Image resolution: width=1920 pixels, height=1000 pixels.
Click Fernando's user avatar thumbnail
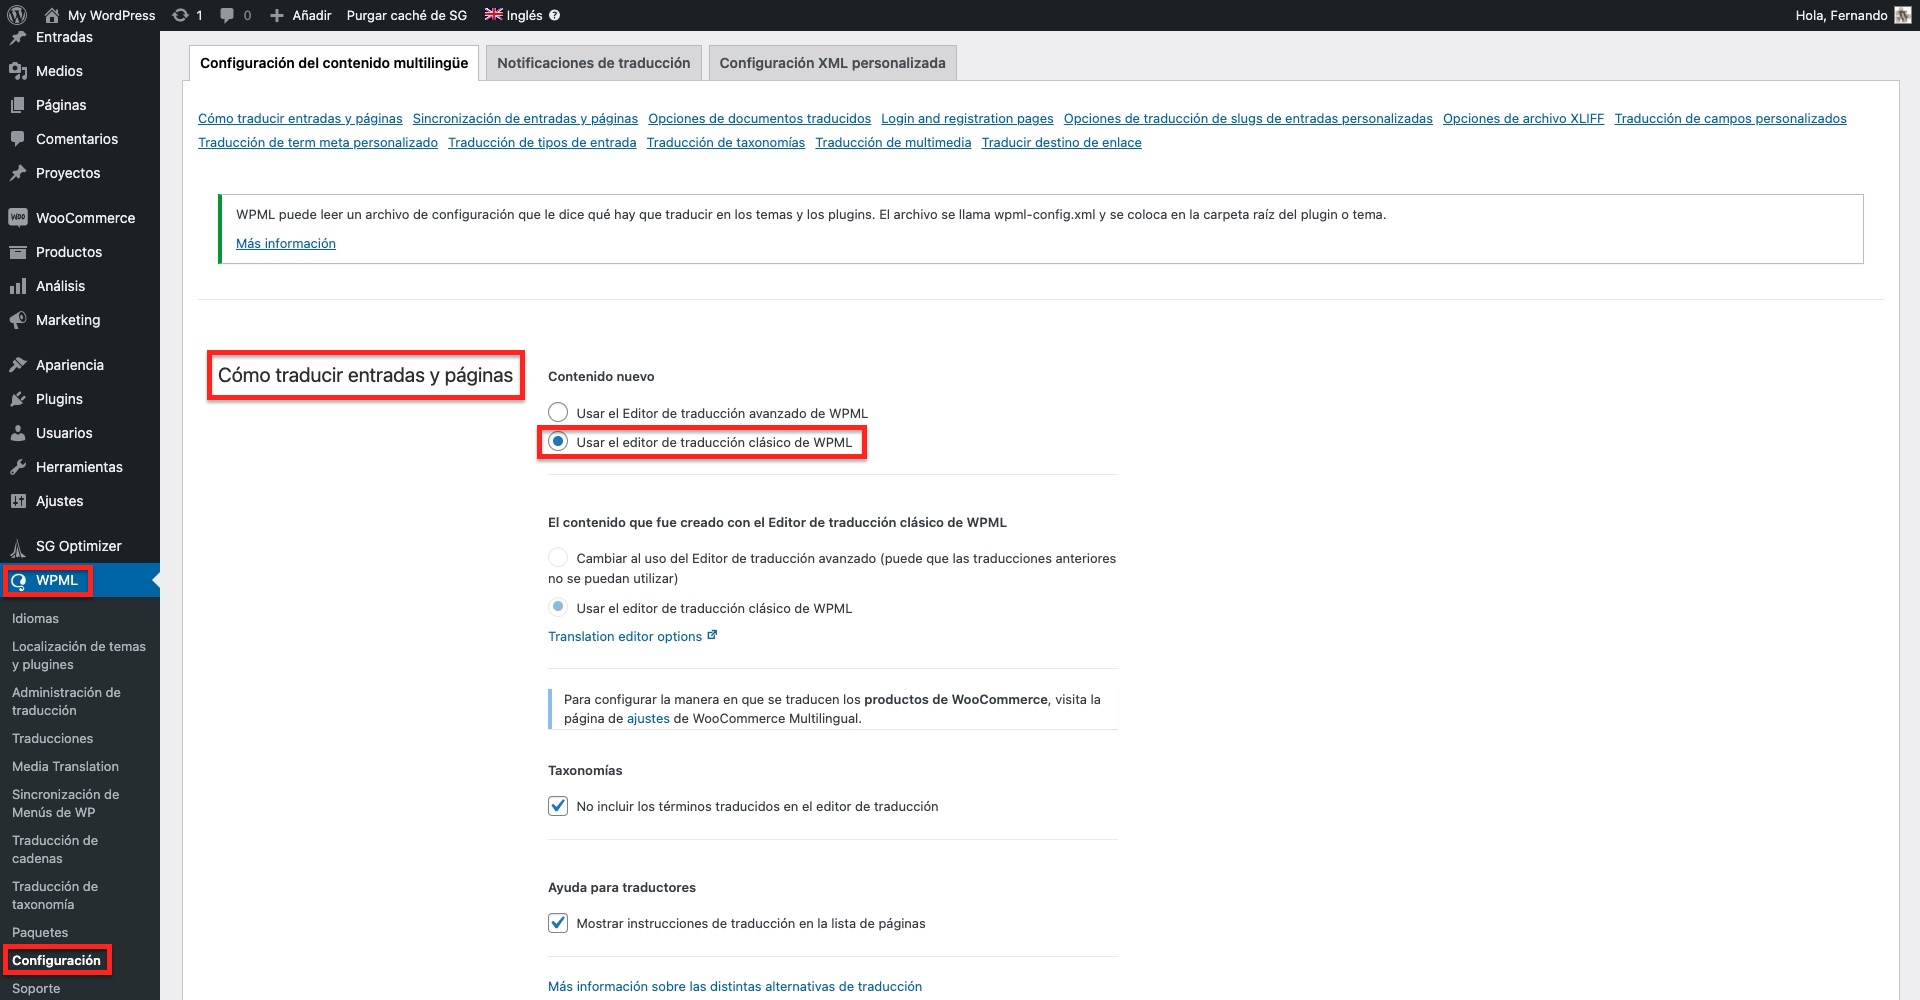1902,15
